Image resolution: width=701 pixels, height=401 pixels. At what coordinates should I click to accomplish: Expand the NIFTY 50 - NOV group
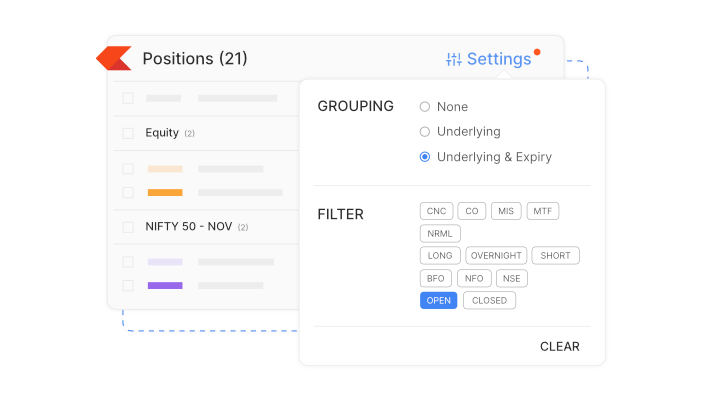pyautogui.click(x=190, y=227)
